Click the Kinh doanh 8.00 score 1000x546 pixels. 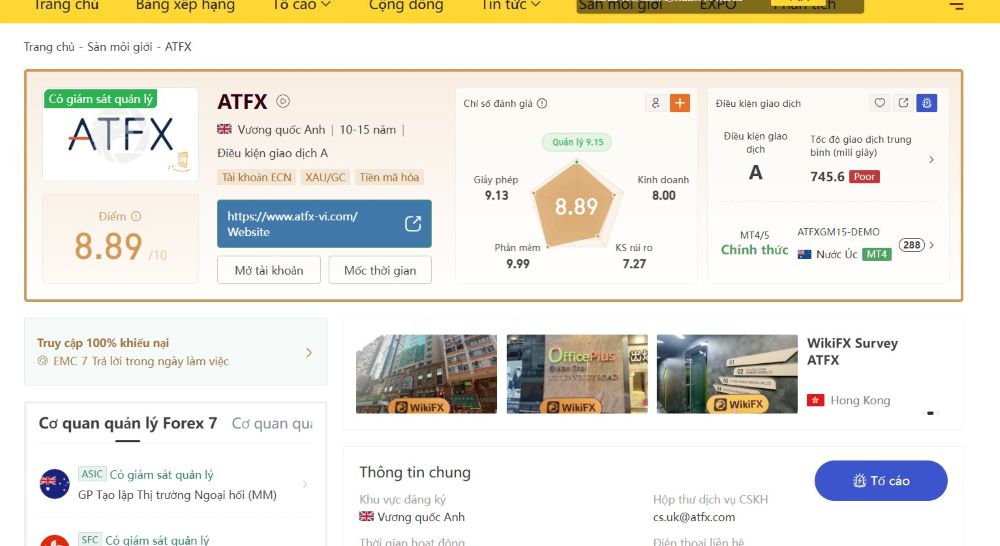coord(663,188)
